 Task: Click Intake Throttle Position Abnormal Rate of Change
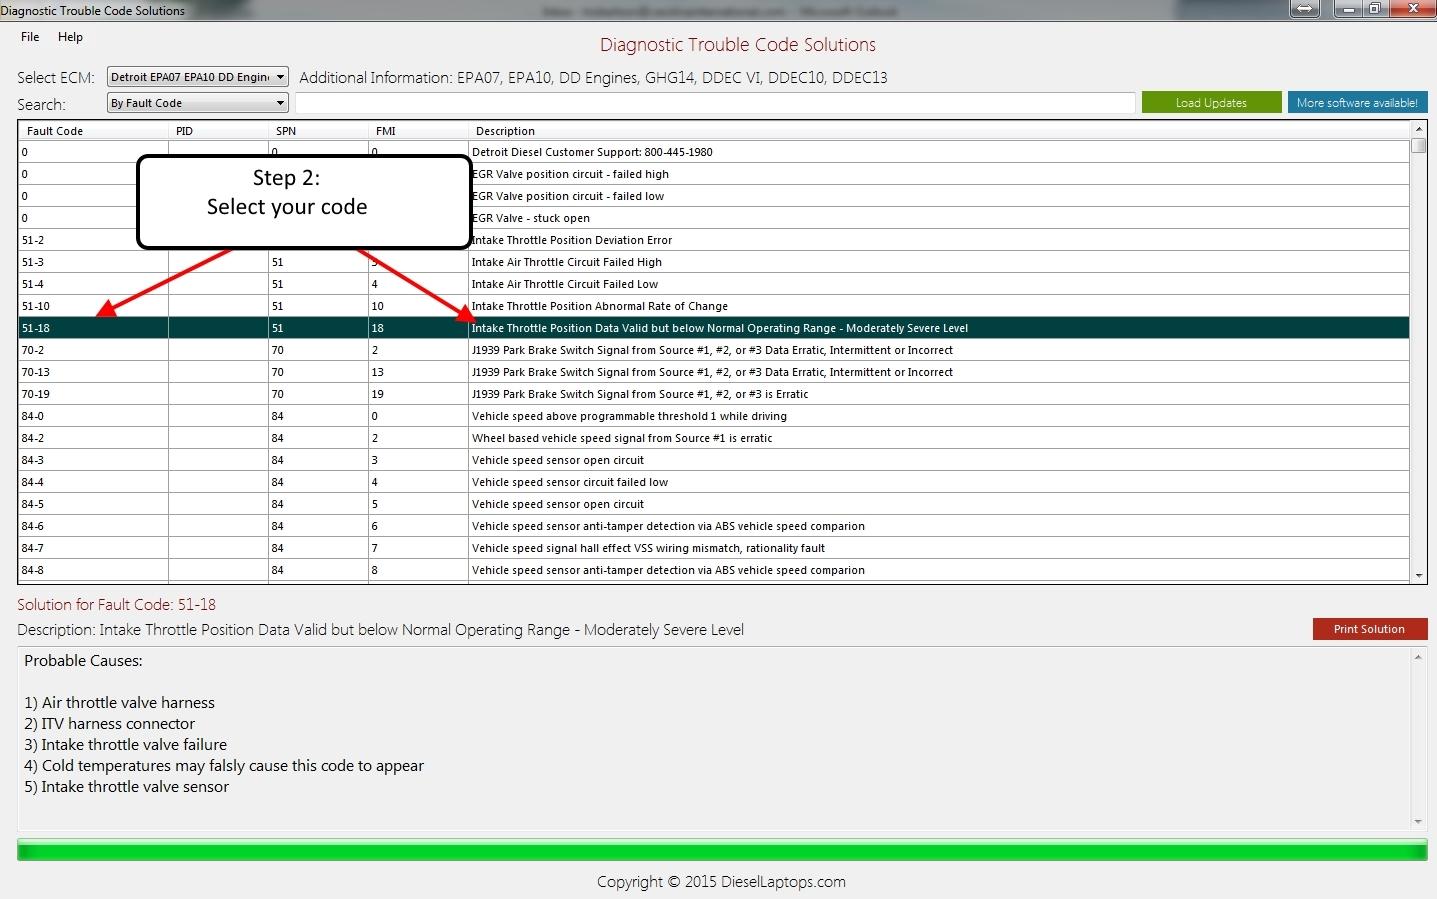click(600, 306)
